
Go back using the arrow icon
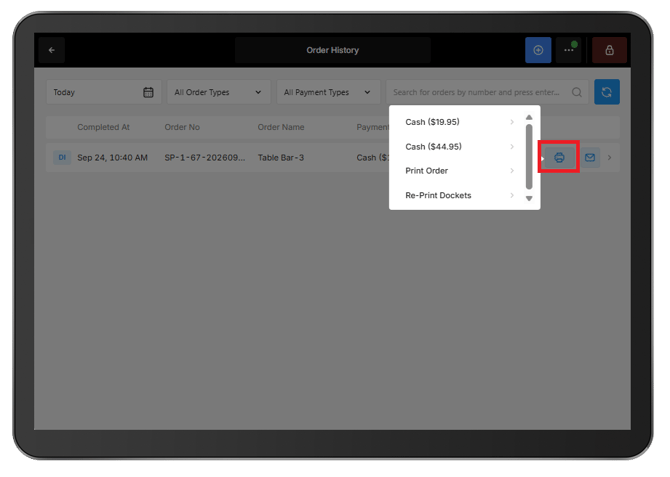52,50
